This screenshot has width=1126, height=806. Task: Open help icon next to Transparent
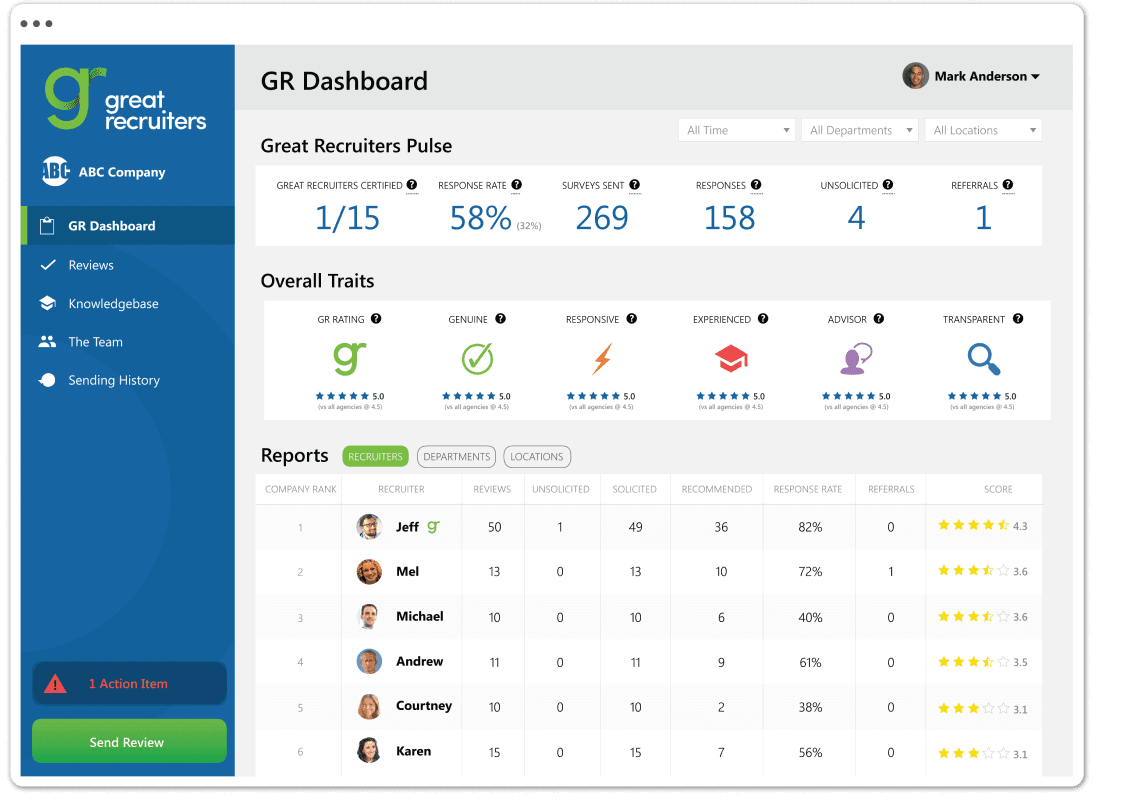tap(1018, 319)
